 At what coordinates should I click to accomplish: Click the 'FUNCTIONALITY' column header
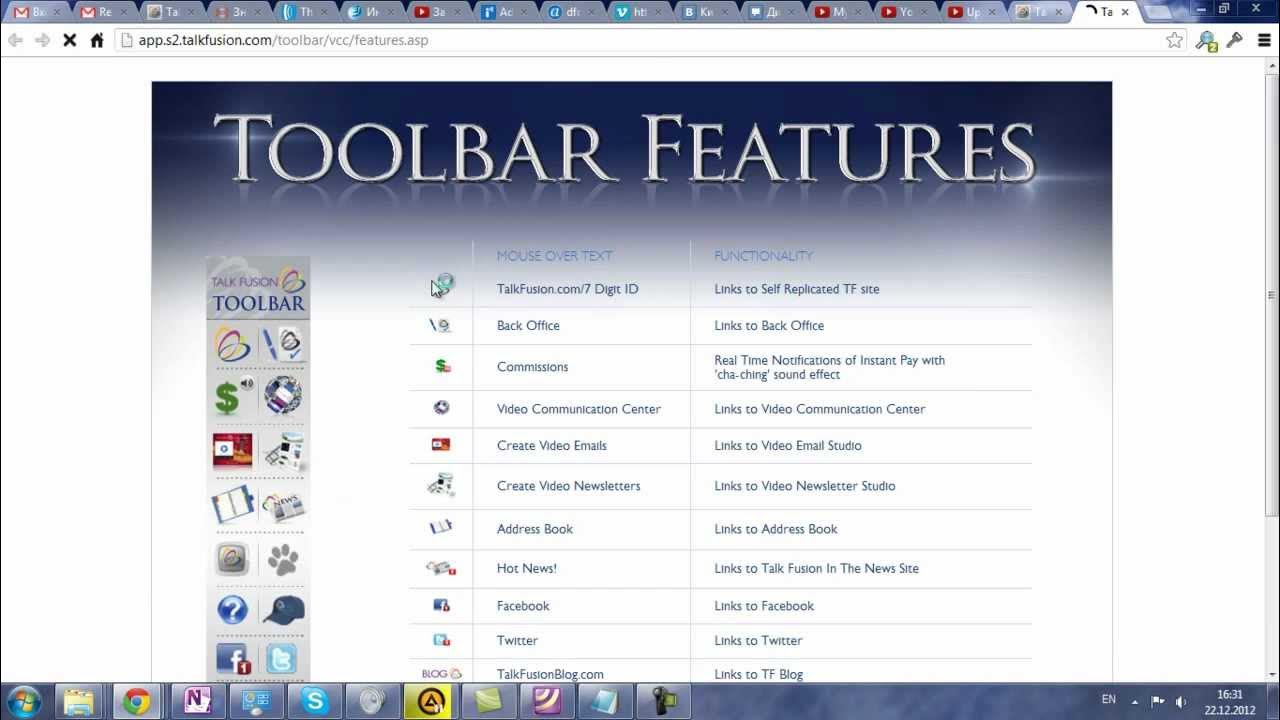[763, 256]
